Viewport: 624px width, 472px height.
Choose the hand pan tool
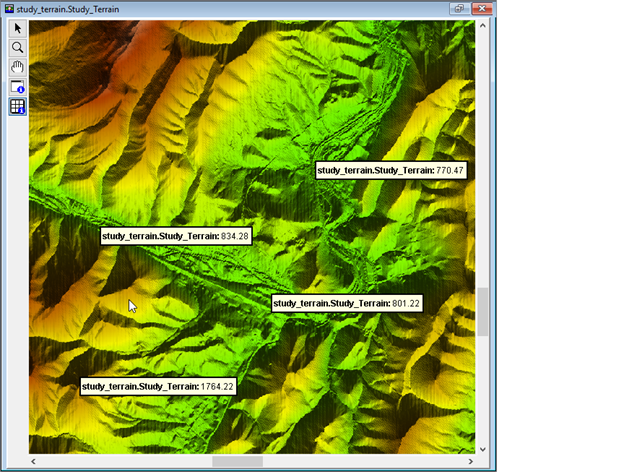click(x=18, y=66)
